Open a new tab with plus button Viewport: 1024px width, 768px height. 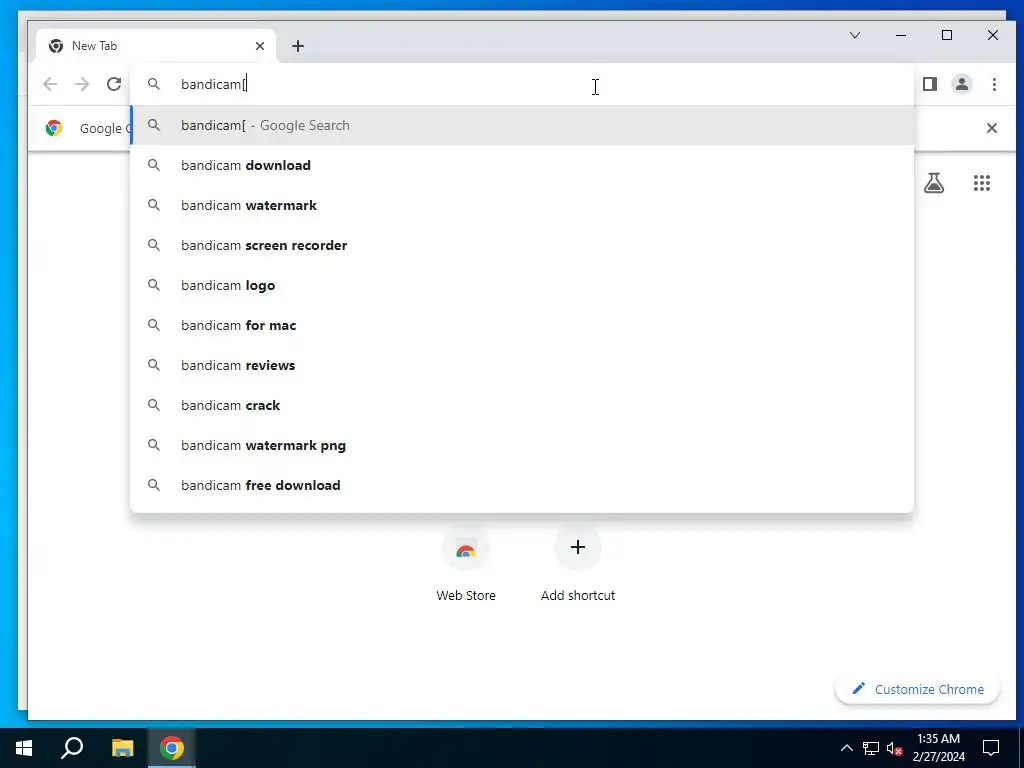pyautogui.click(x=298, y=46)
